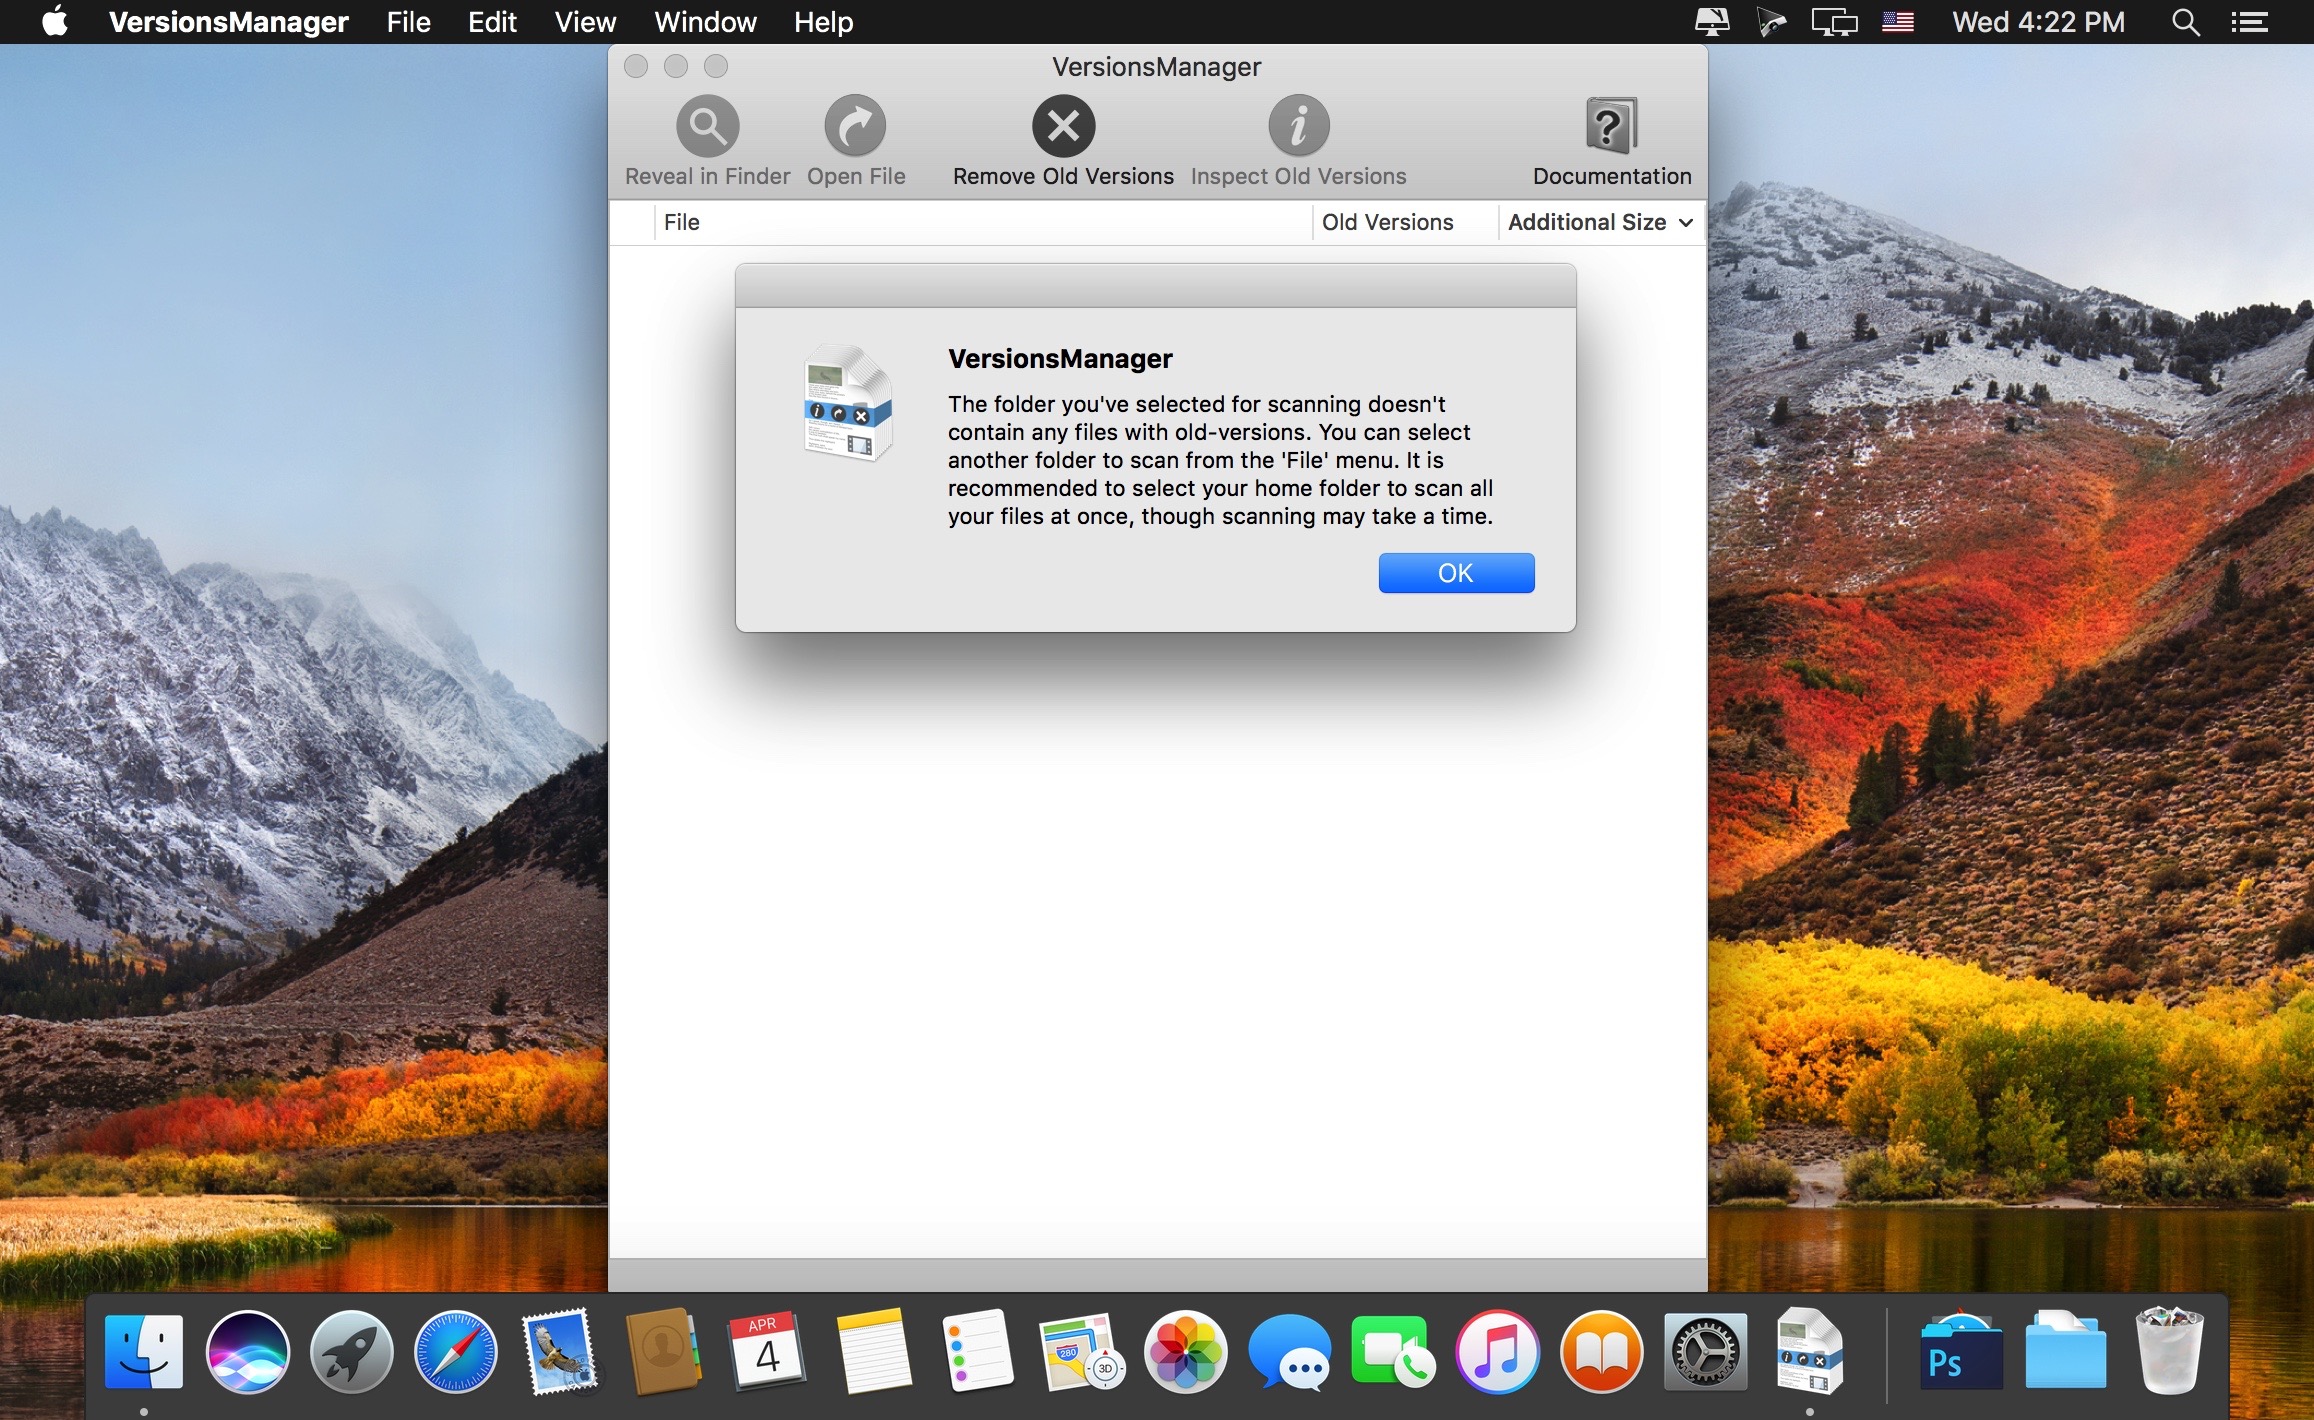The height and width of the screenshot is (1420, 2314).
Task: Open the Edit menu
Action: click(x=492, y=22)
